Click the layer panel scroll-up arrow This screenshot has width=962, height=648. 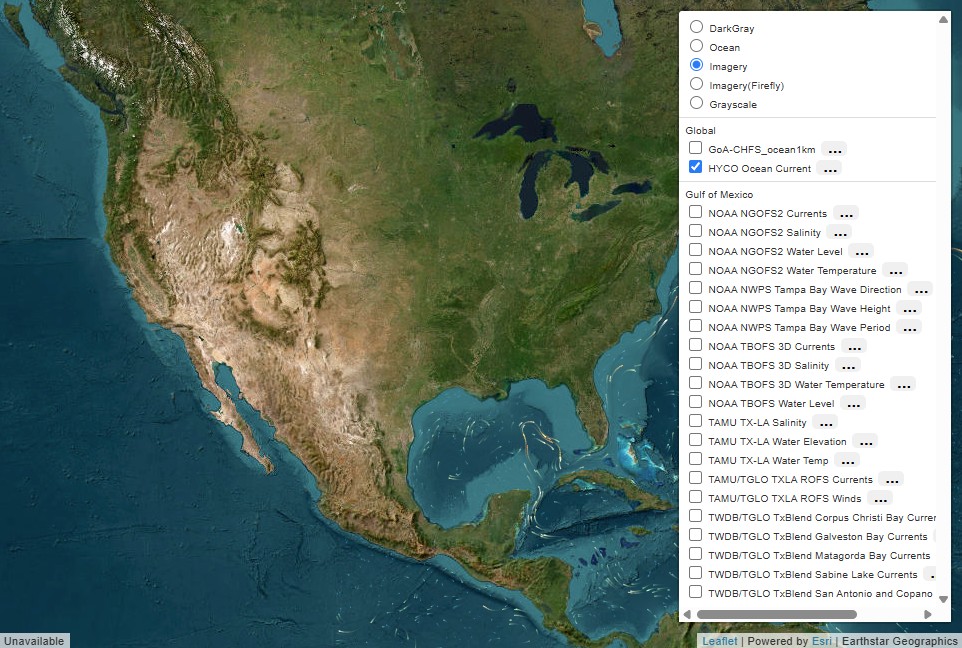click(x=943, y=20)
